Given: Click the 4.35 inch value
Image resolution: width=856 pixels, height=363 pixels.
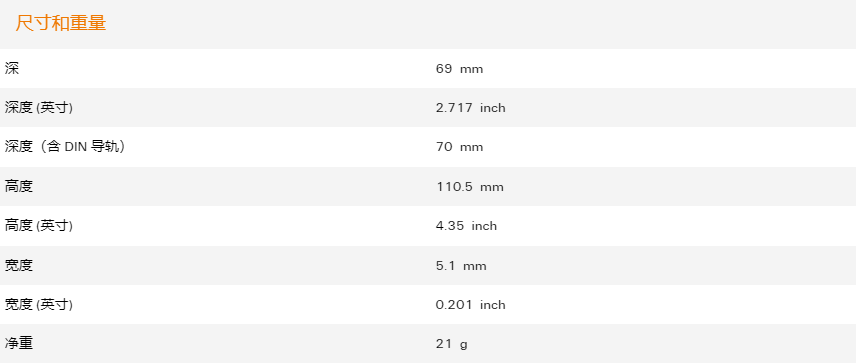Looking at the screenshot, I should coord(466,226).
